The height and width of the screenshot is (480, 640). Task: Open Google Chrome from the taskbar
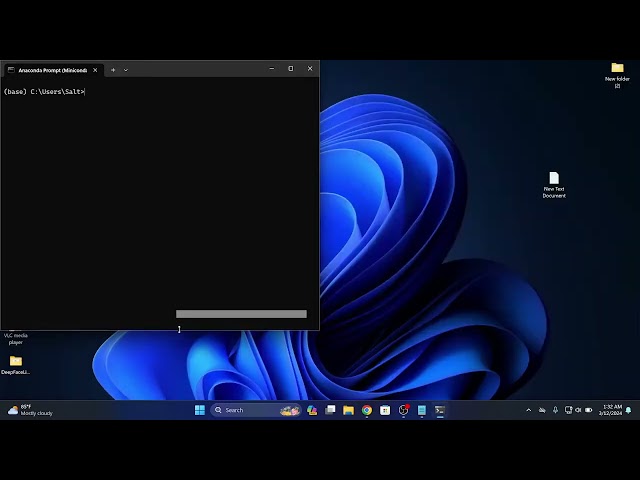pyautogui.click(x=367, y=410)
